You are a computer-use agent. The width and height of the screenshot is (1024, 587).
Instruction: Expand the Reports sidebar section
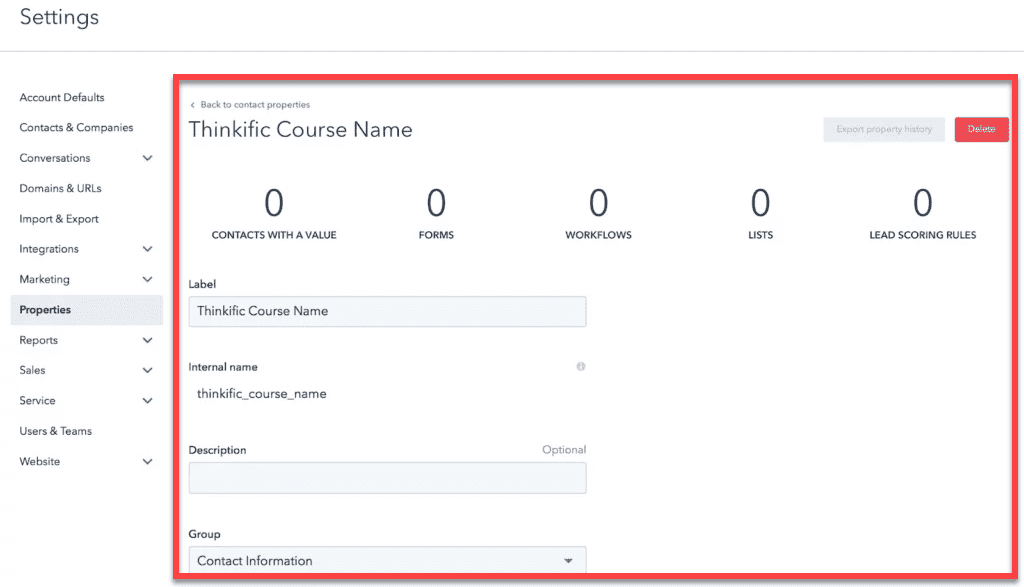point(148,340)
